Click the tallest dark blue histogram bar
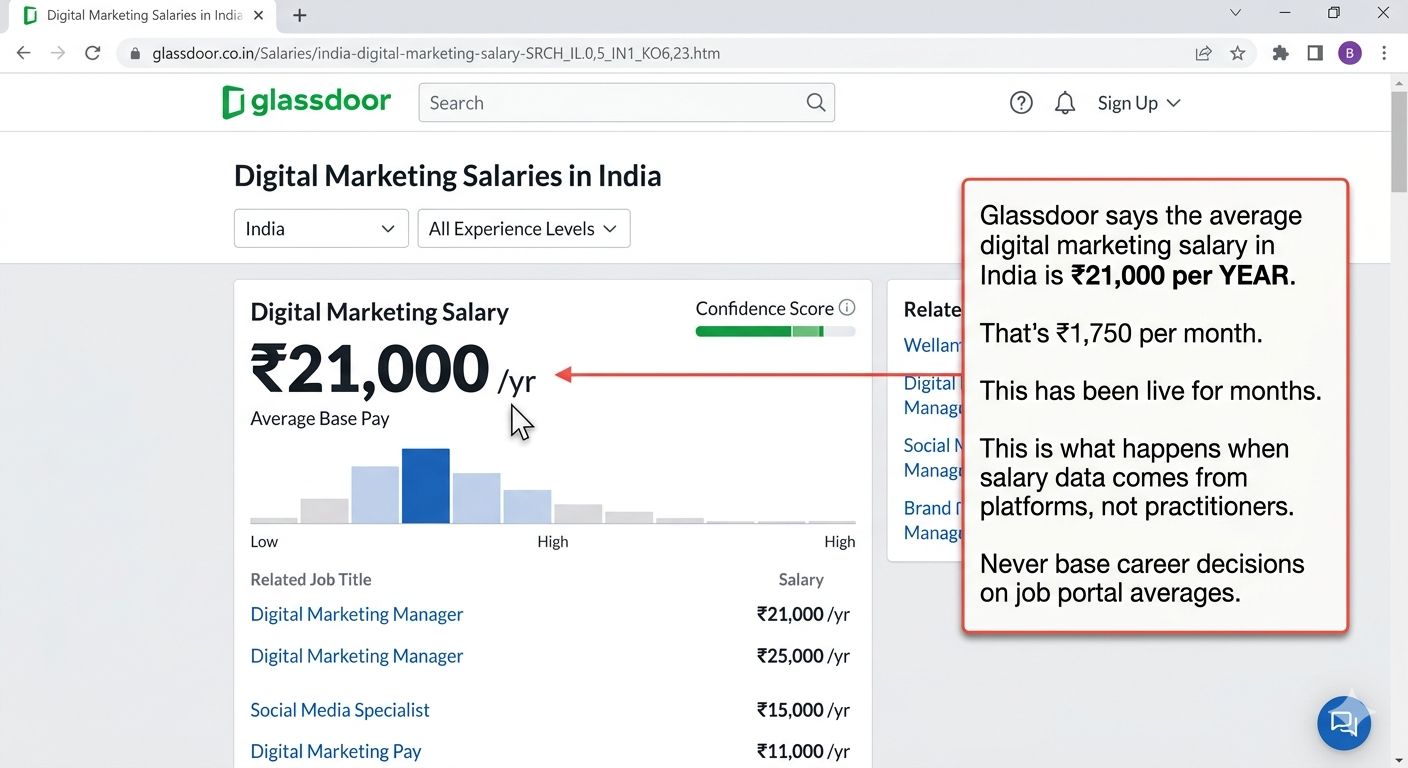1408x768 pixels. click(x=426, y=485)
